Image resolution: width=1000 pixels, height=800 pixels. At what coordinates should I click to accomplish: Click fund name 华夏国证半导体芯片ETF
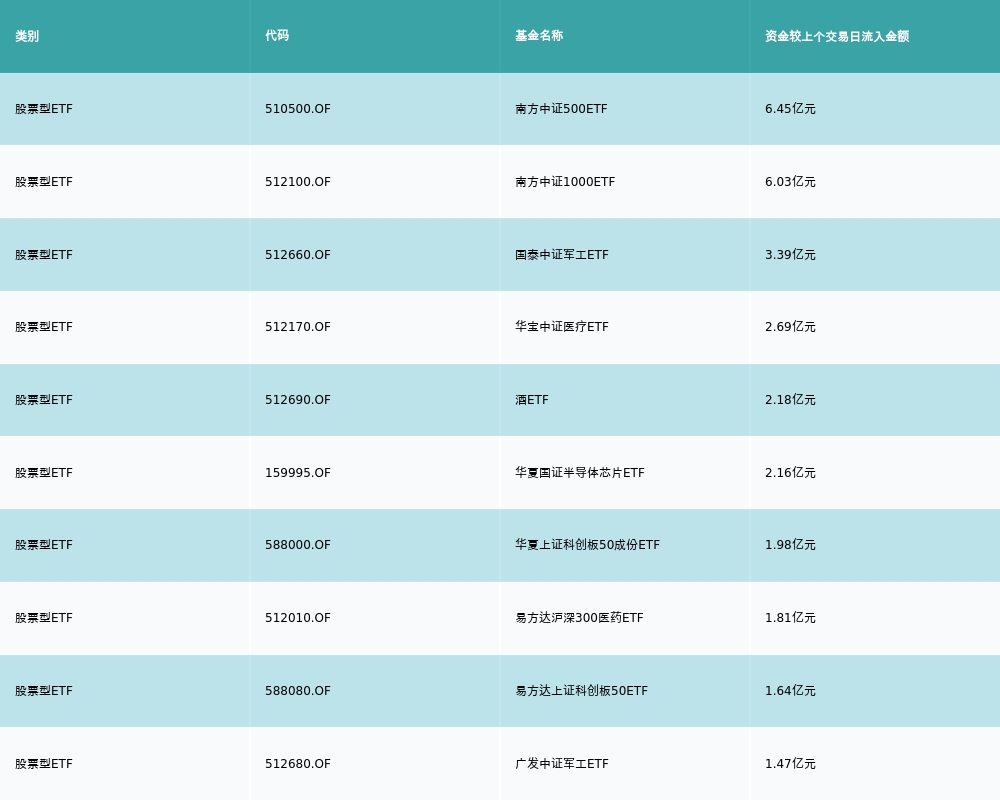[x=579, y=473]
